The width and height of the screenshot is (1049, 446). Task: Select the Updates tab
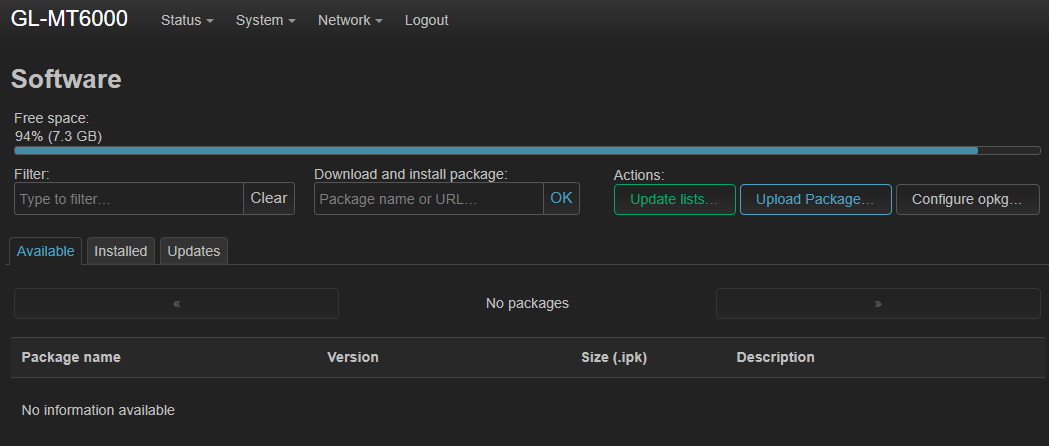tap(194, 251)
